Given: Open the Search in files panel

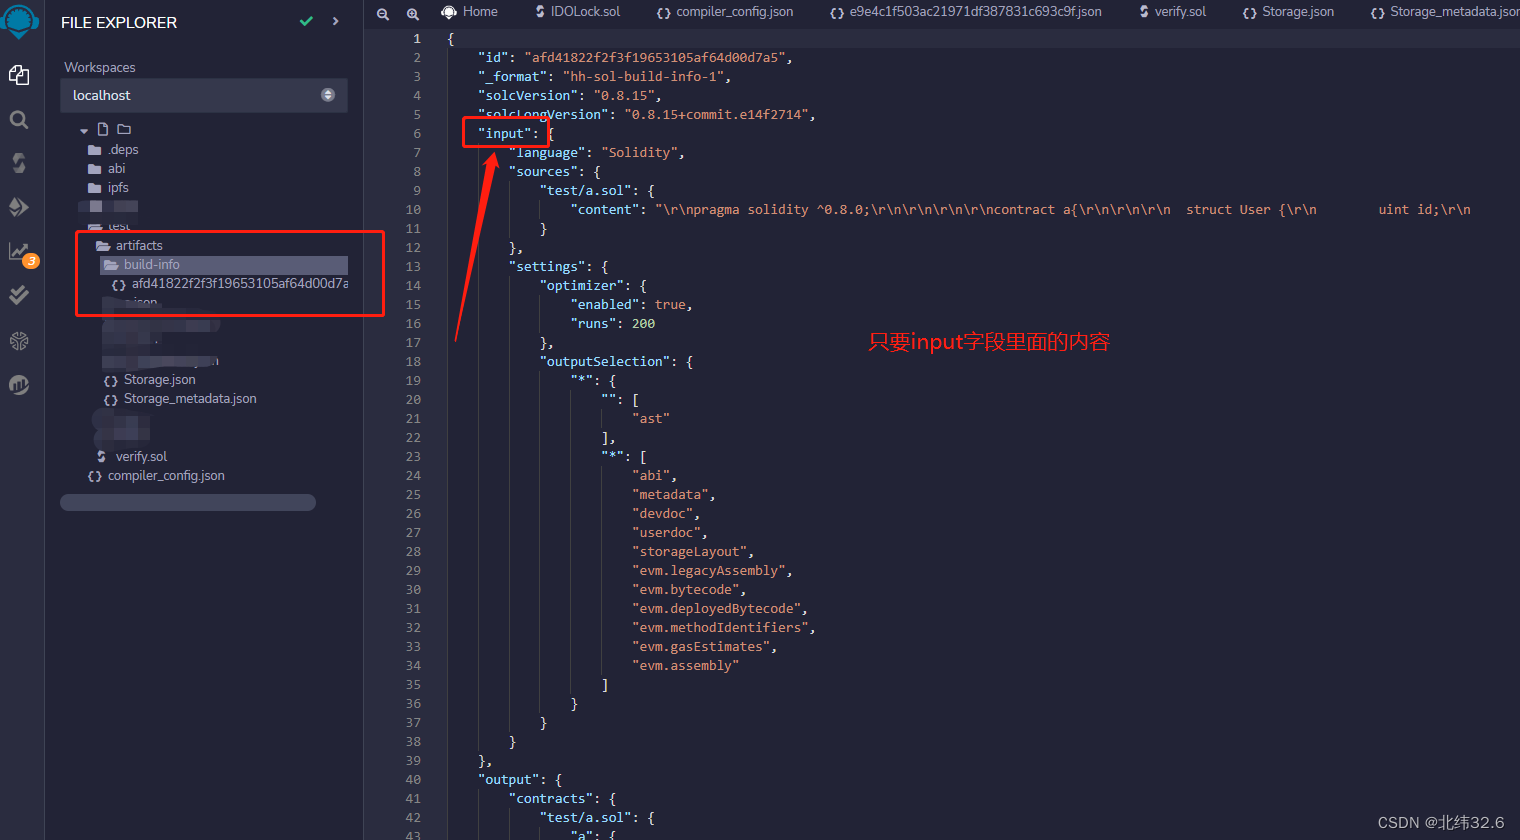Looking at the screenshot, I should pos(18,119).
